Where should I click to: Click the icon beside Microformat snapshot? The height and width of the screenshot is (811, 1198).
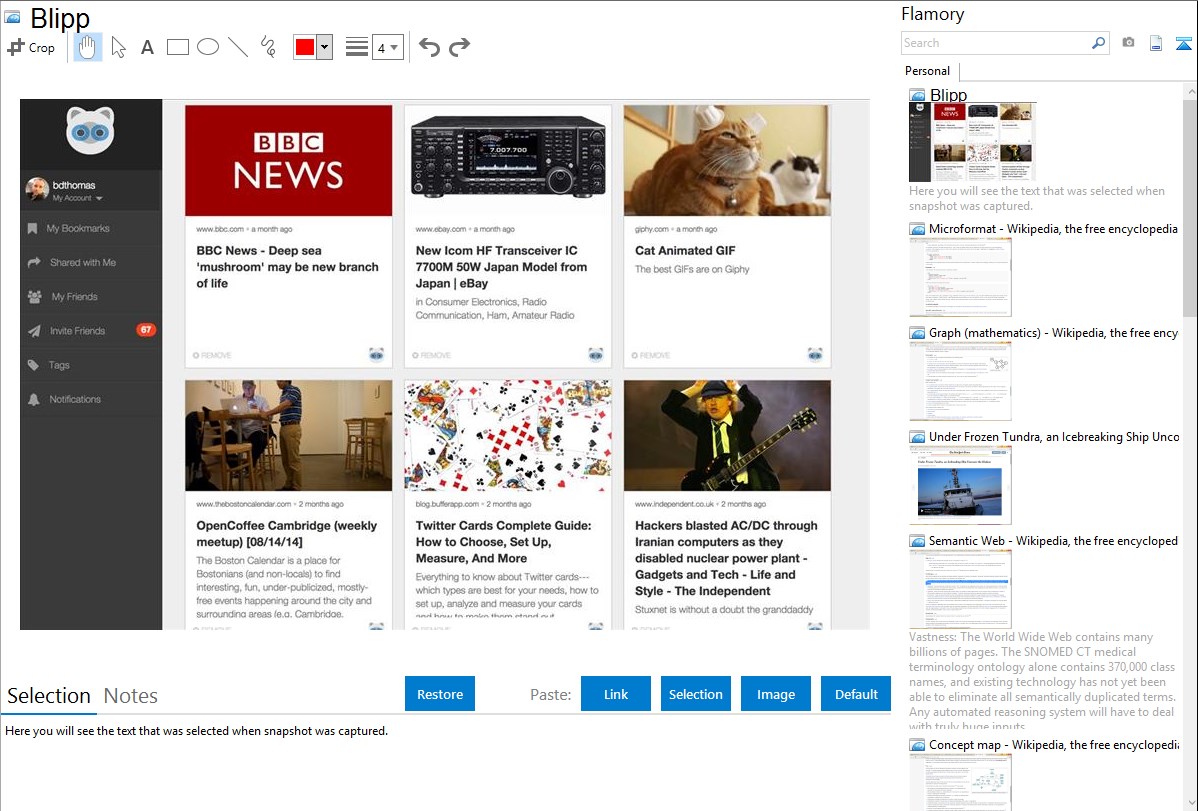917,229
